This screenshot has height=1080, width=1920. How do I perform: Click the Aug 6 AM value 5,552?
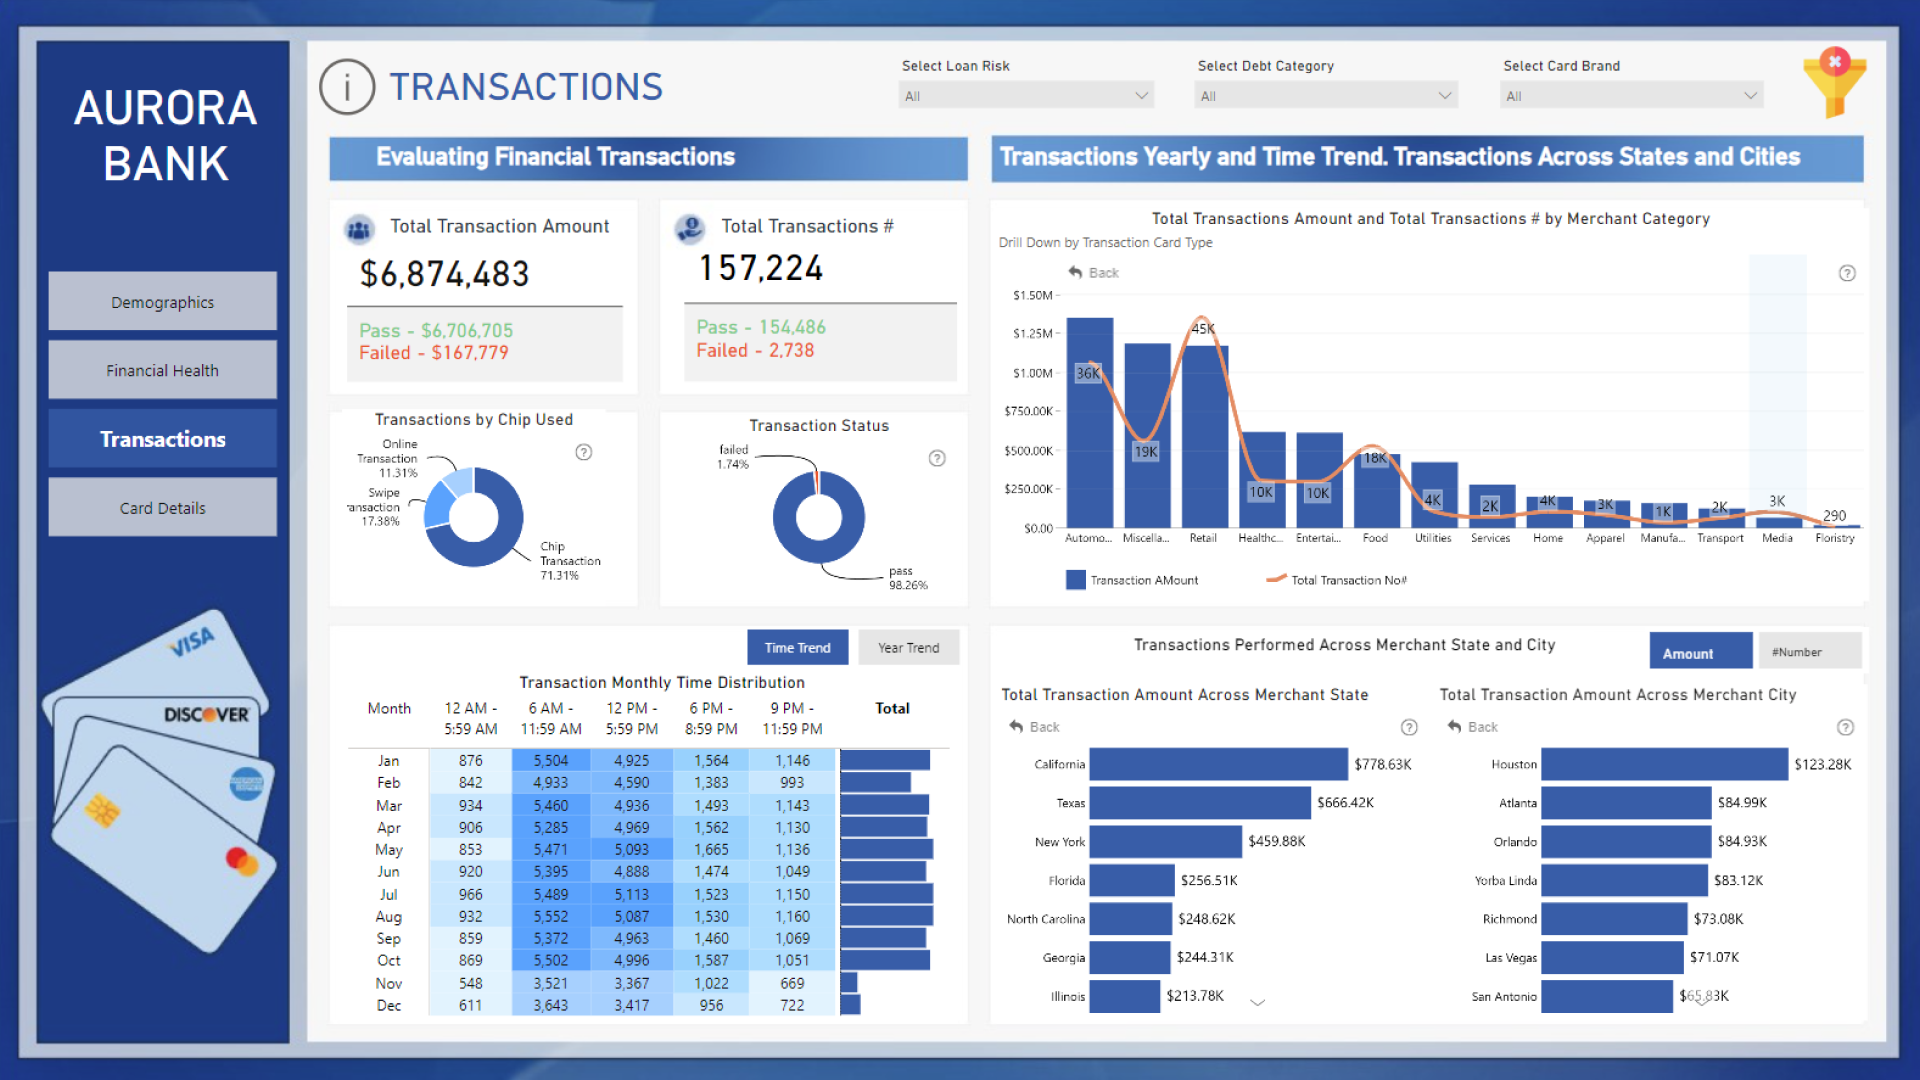(551, 917)
